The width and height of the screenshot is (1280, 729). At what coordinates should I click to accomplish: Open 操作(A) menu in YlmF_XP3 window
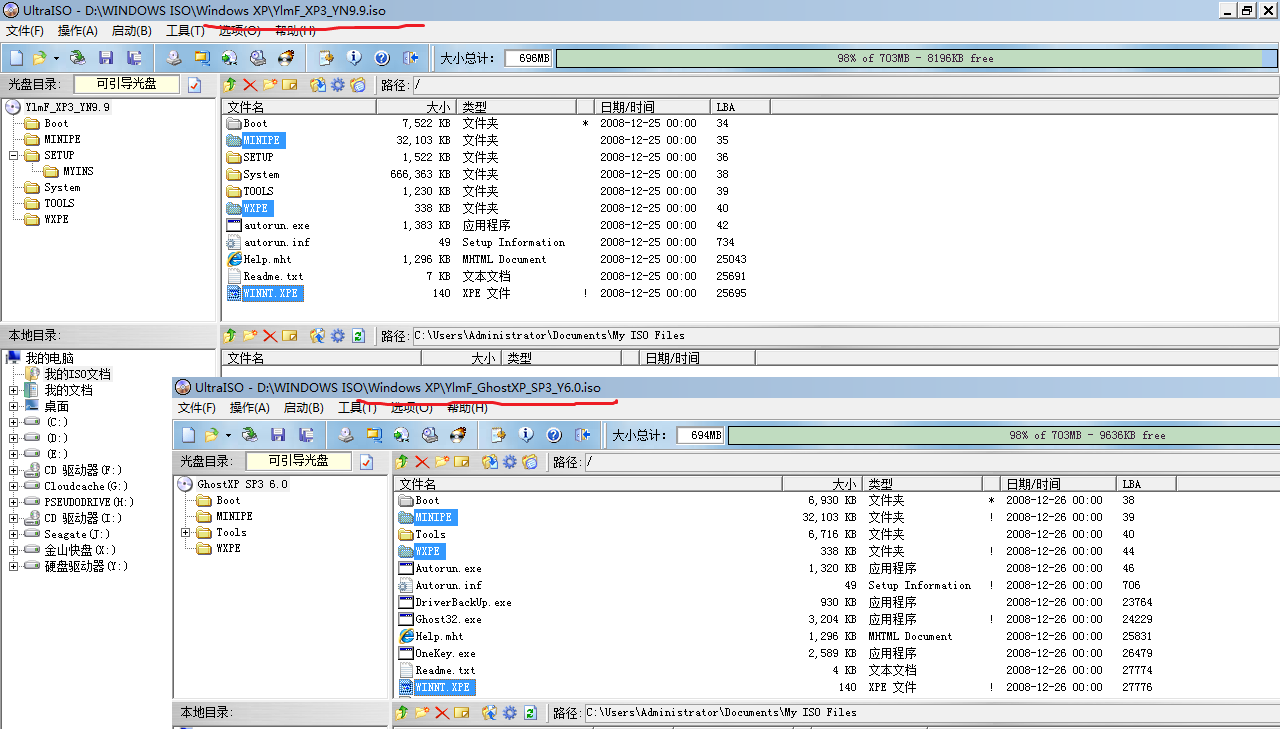(x=78, y=31)
